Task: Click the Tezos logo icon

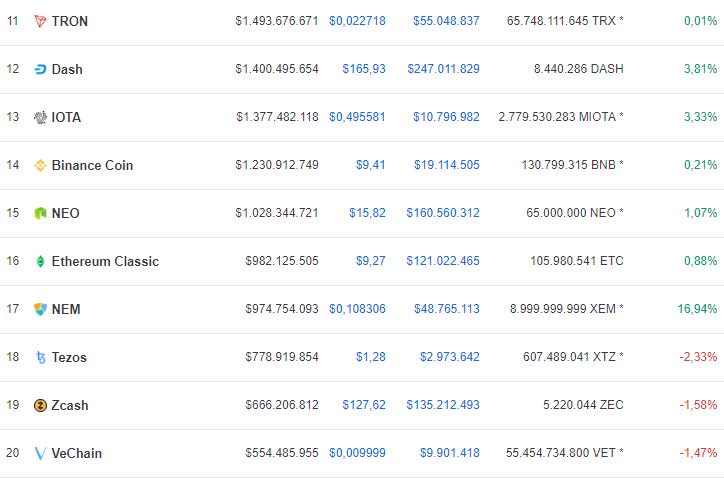Action: click(x=40, y=357)
